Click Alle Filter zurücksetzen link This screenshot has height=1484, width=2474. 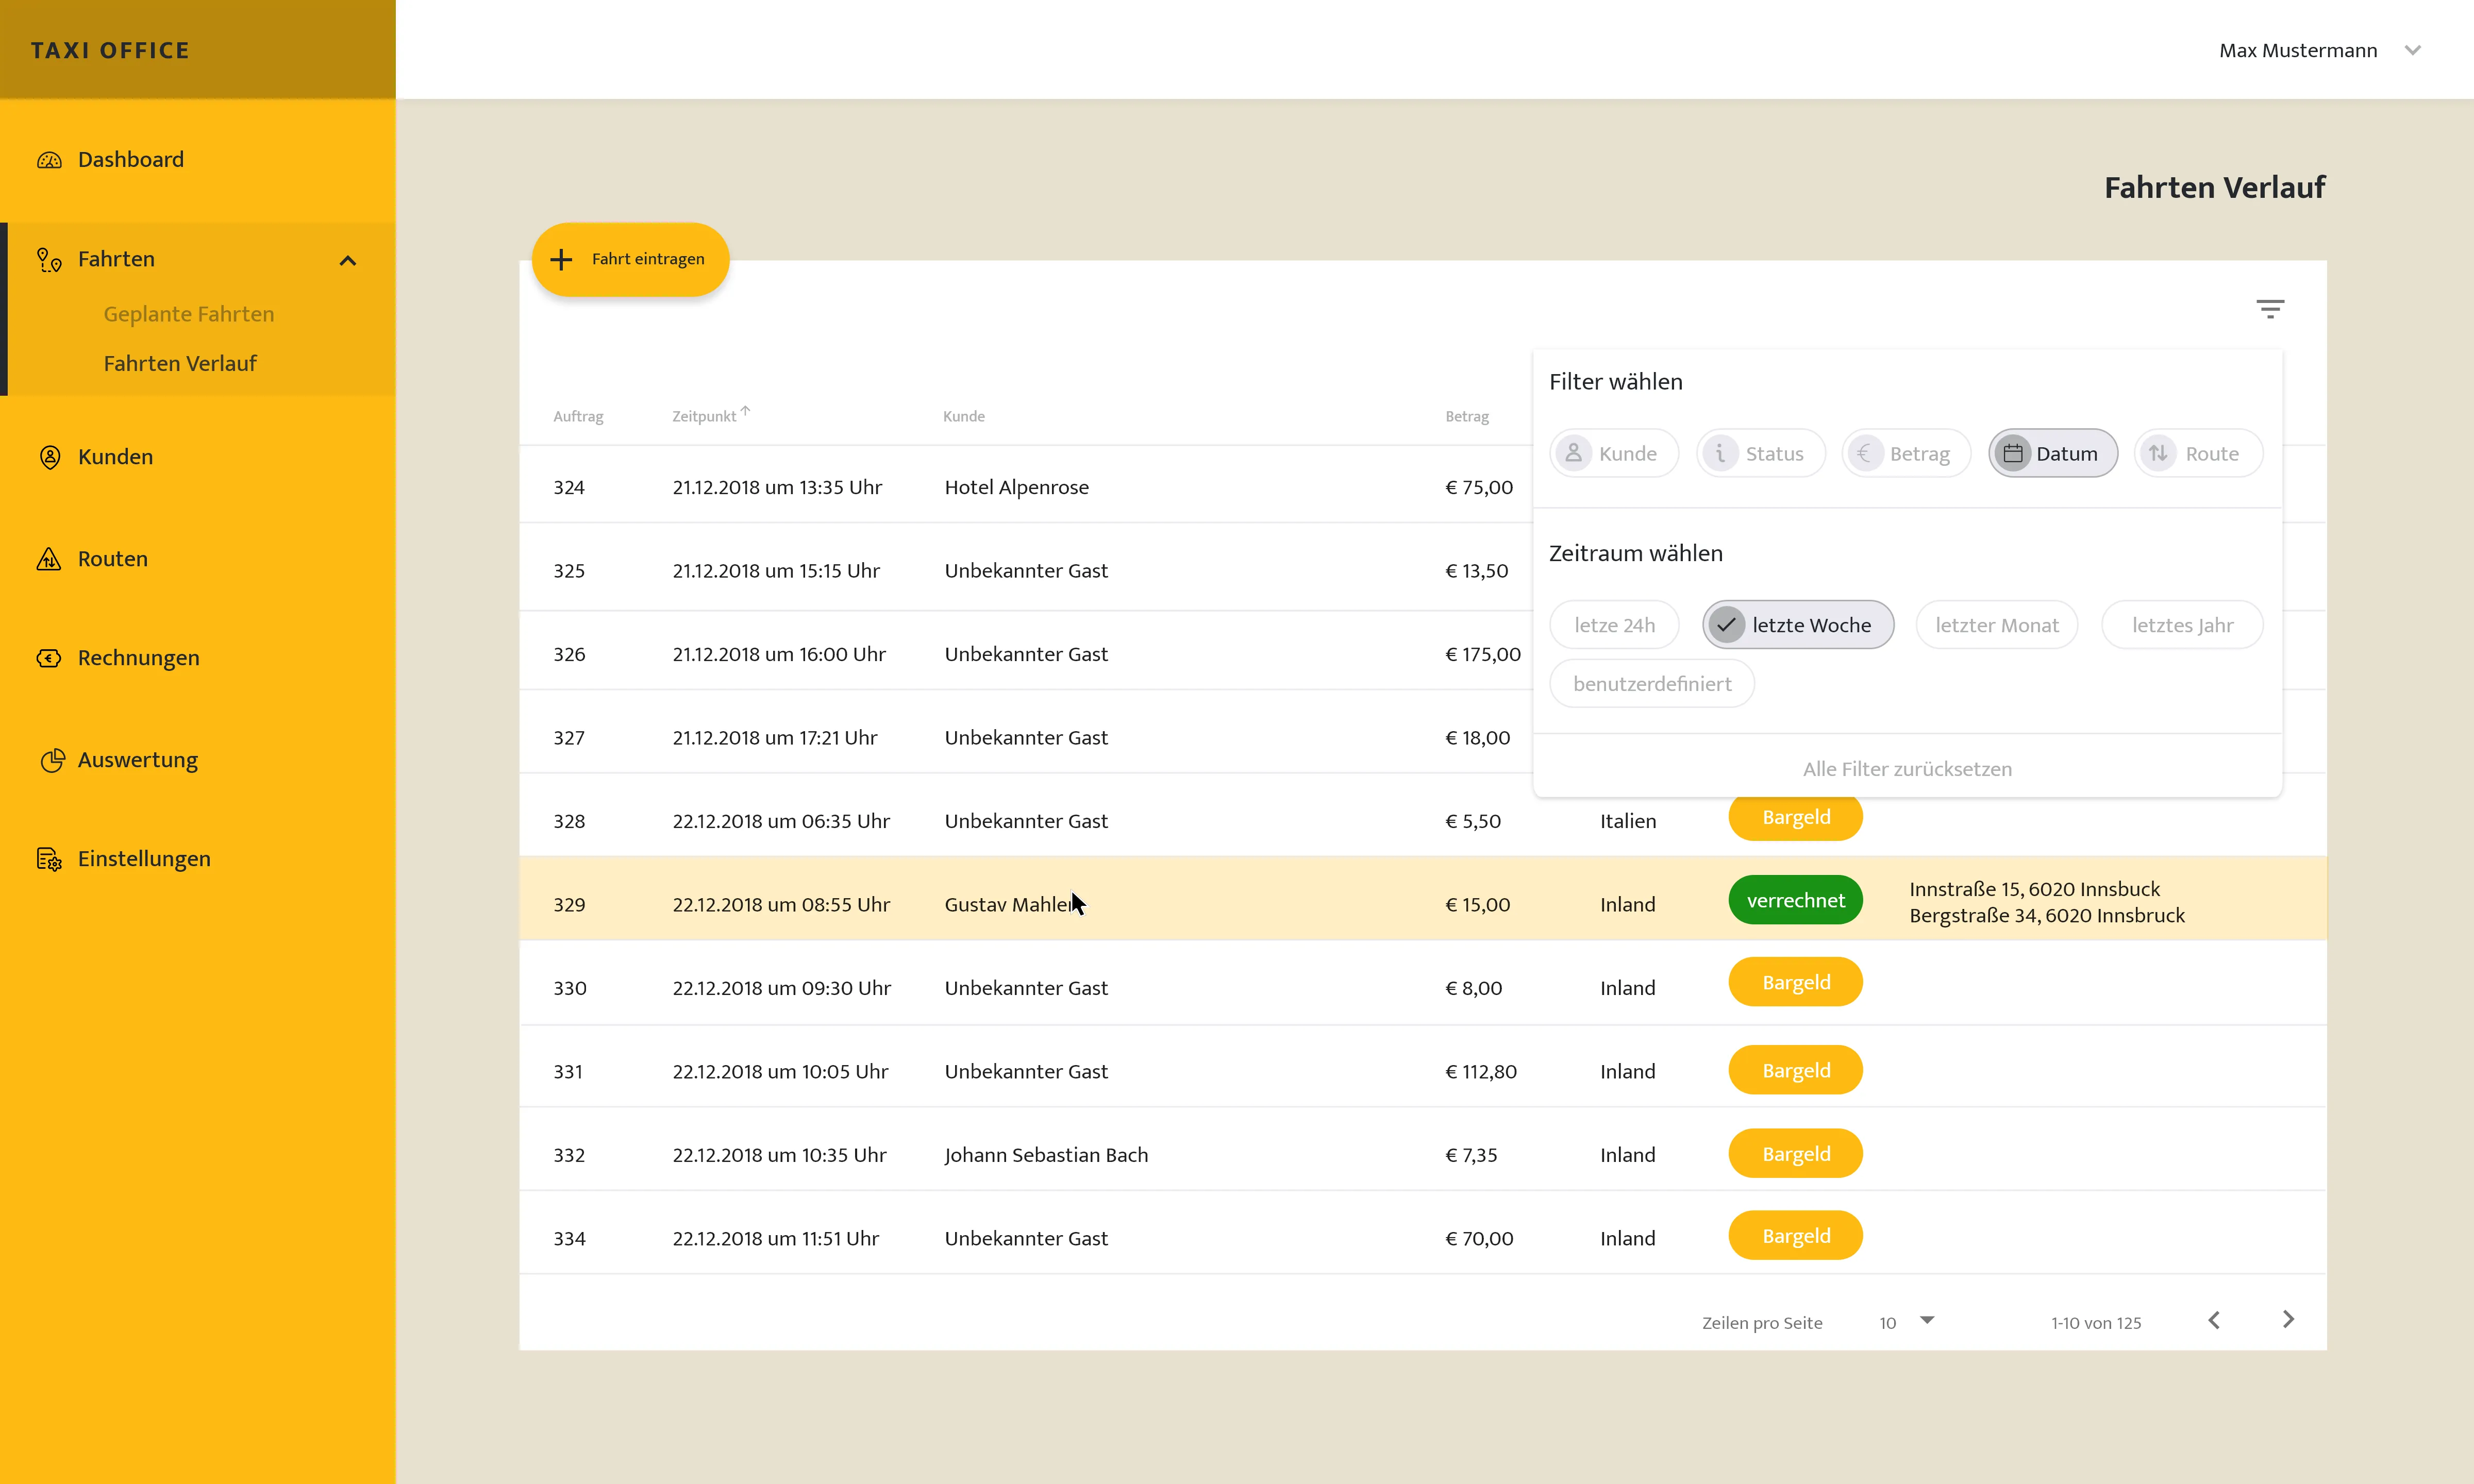pyautogui.click(x=1906, y=769)
